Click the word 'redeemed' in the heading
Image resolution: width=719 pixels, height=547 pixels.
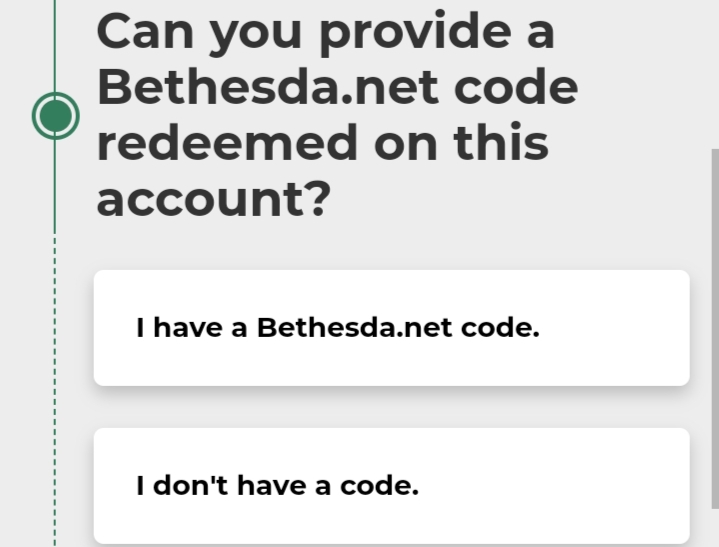(227, 142)
